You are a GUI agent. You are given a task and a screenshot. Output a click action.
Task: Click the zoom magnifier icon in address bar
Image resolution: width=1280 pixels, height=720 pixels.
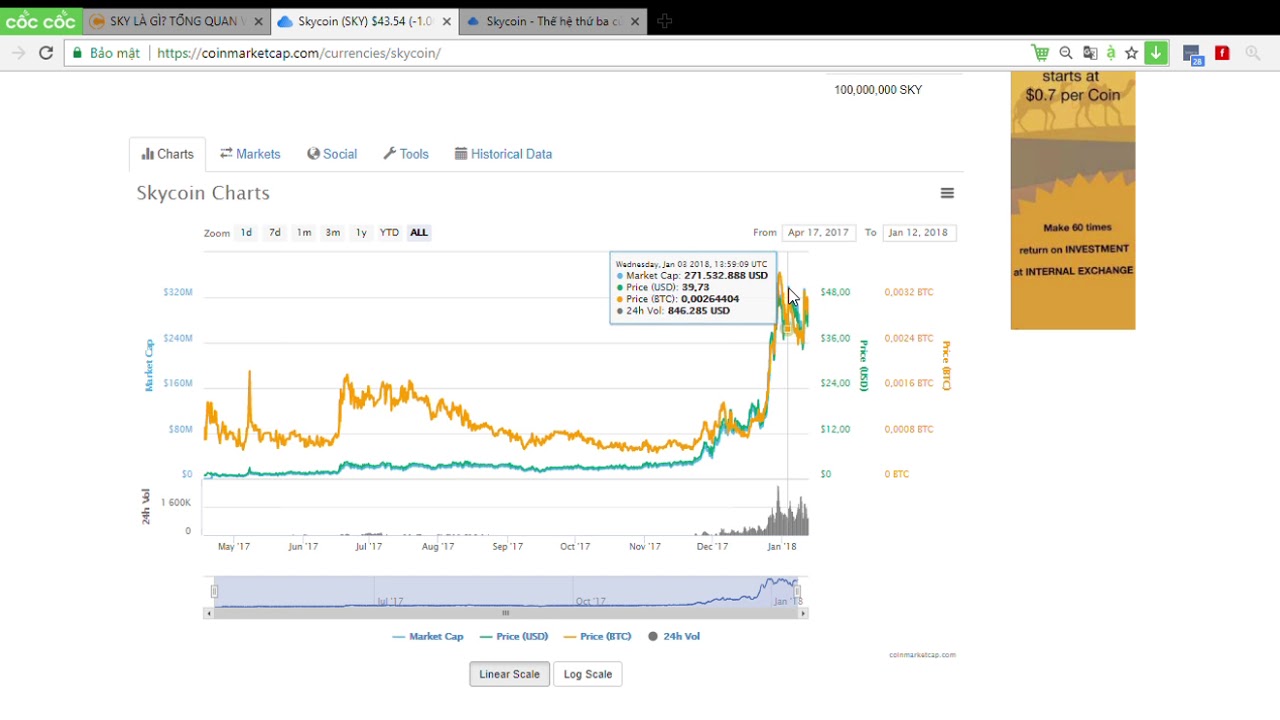point(1066,53)
